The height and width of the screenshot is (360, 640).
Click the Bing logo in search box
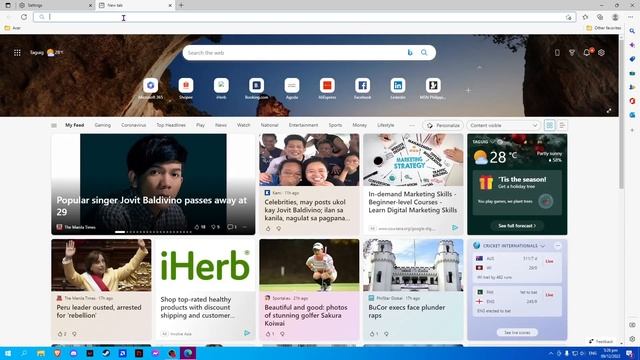410,53
